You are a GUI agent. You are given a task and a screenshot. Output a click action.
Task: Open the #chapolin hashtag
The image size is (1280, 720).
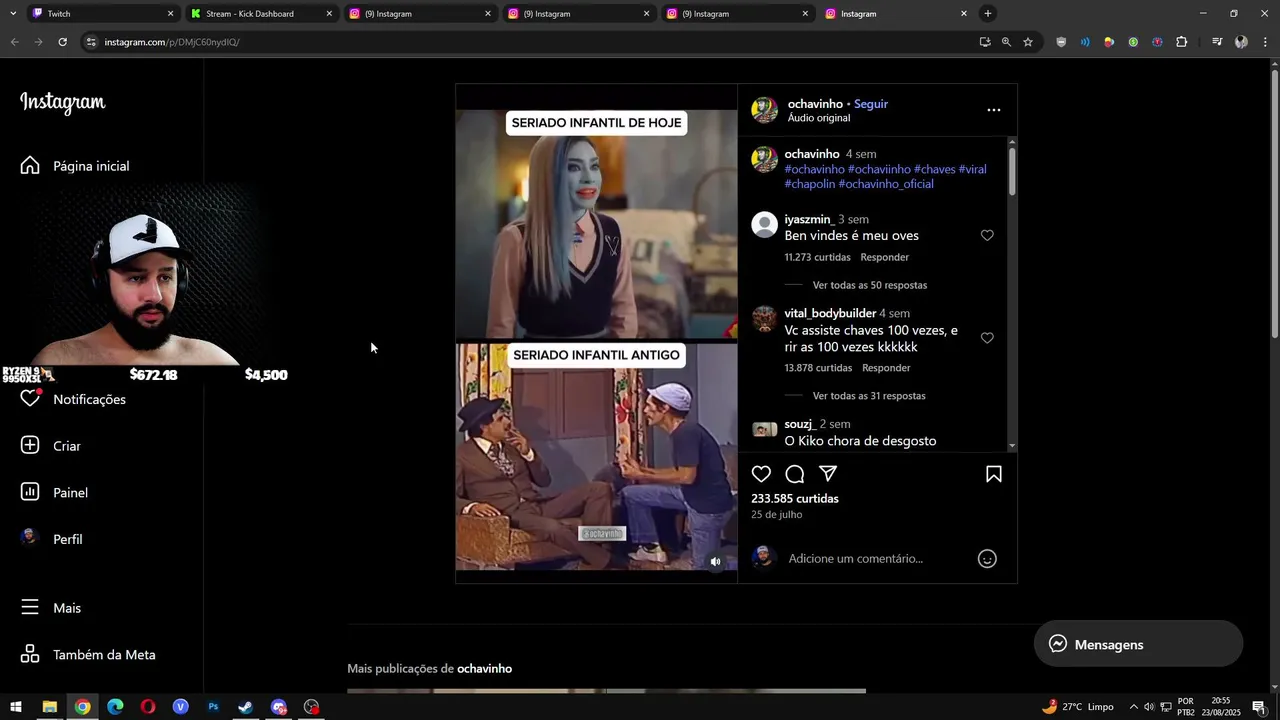pyautogui.click(x=809, y=184)
